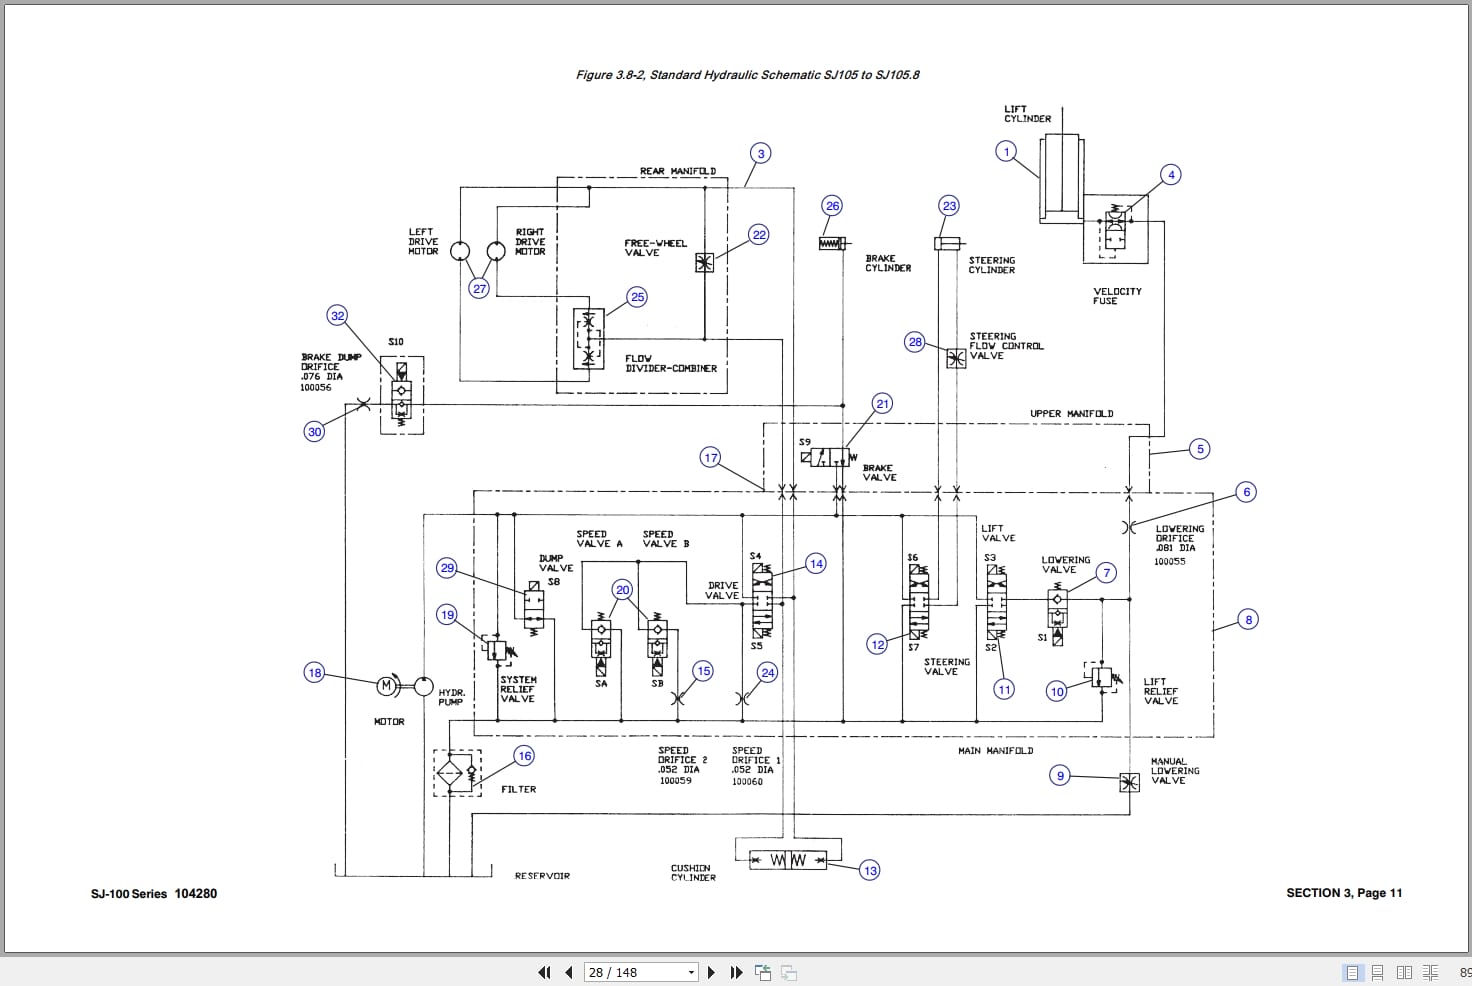Viewport: 1472px width, 986px height.
Task: Click callout 4 near the Velocity Fuse
Action: tap(1170, 174)
